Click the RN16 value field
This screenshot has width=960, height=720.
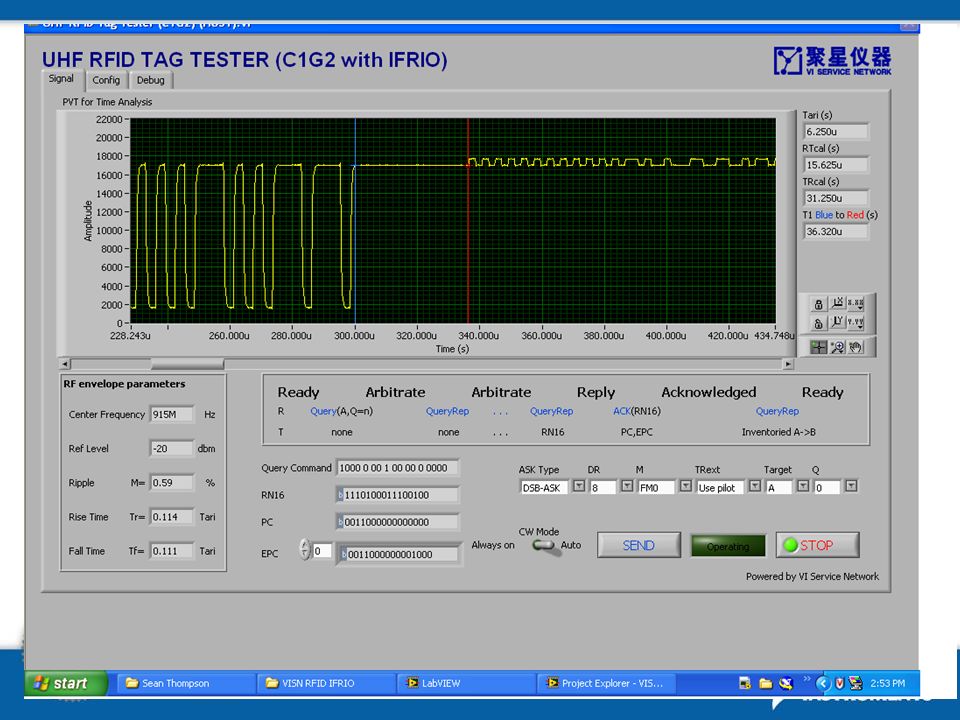(397, 495)
